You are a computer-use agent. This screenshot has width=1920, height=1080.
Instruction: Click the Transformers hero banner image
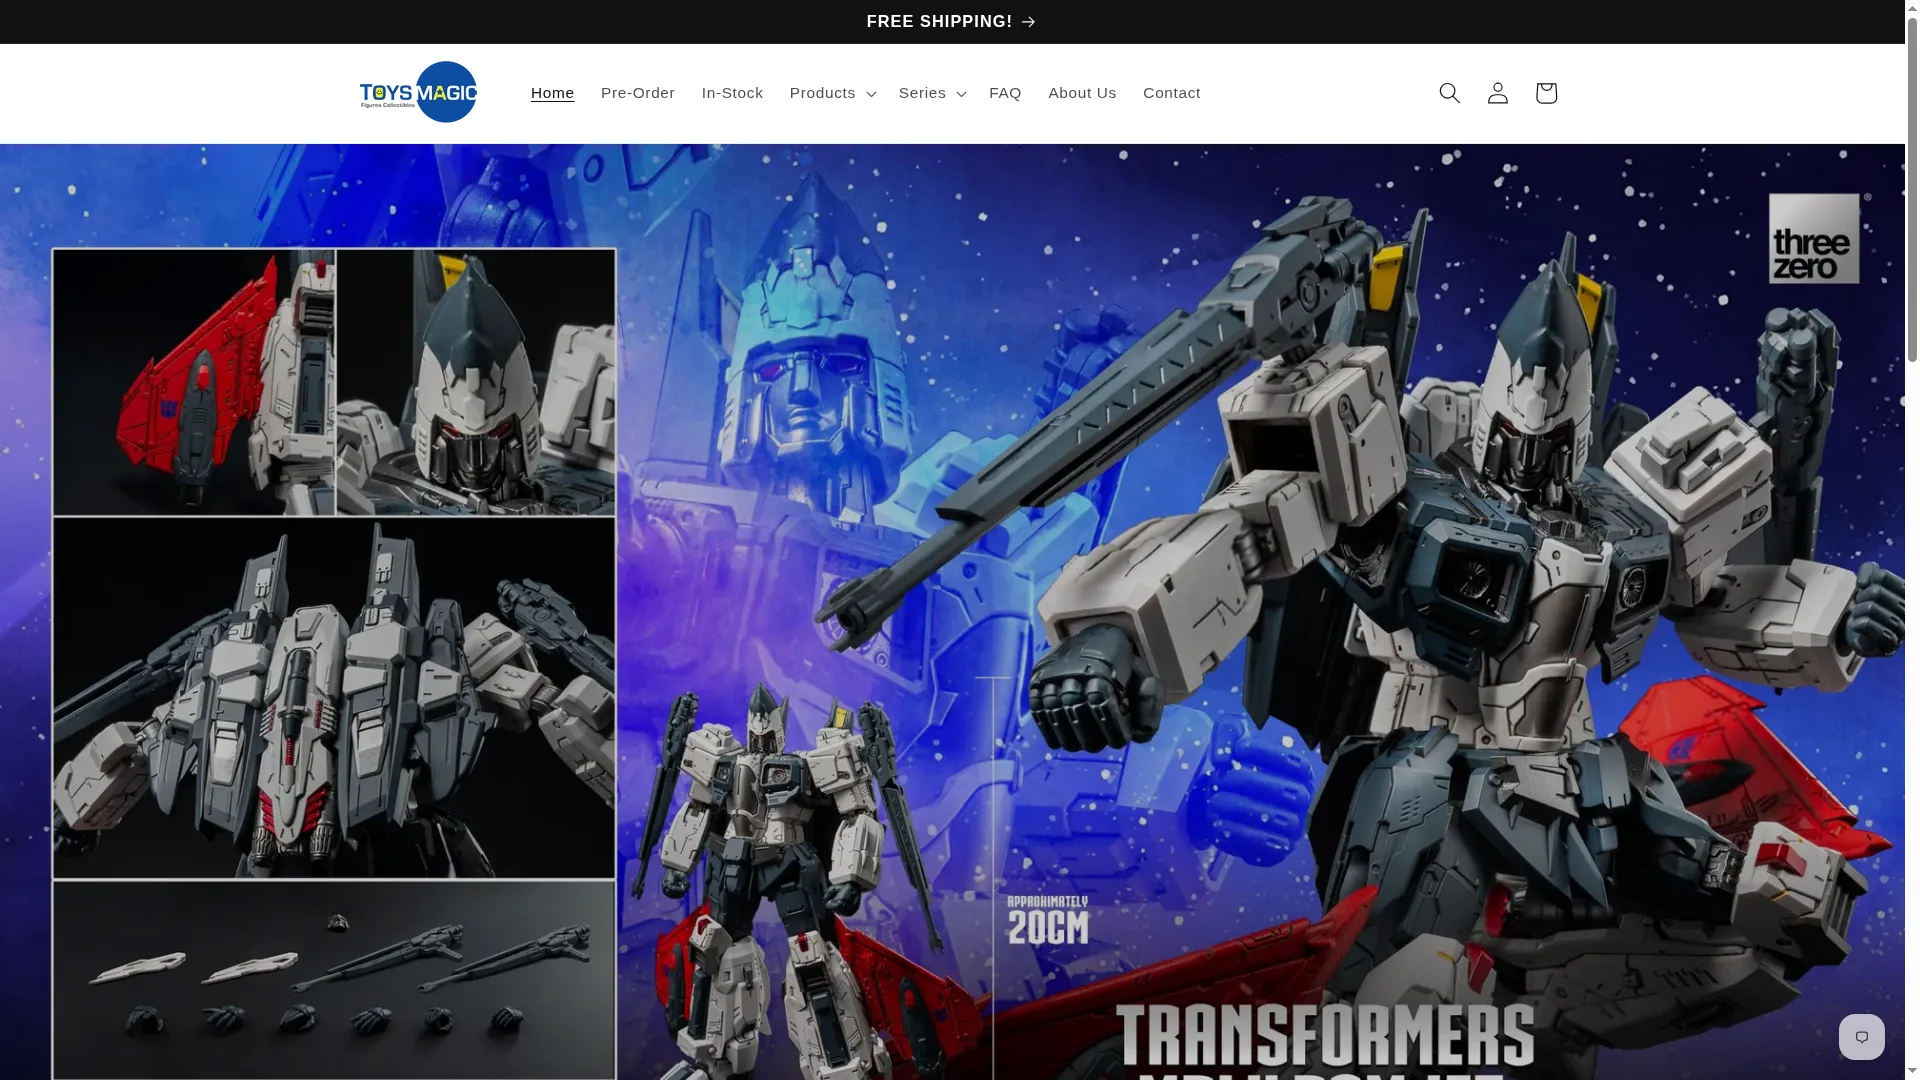pyautogui.click(x=952, y=612)
